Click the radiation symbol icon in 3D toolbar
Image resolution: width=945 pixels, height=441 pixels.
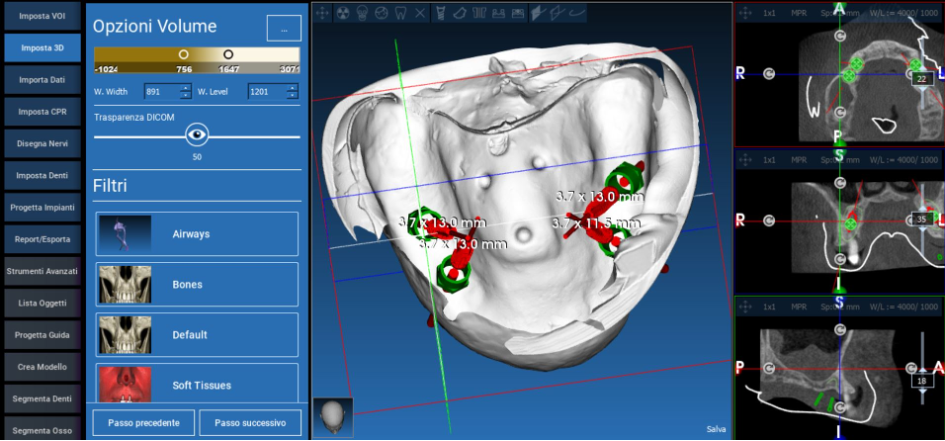point(342,13)
